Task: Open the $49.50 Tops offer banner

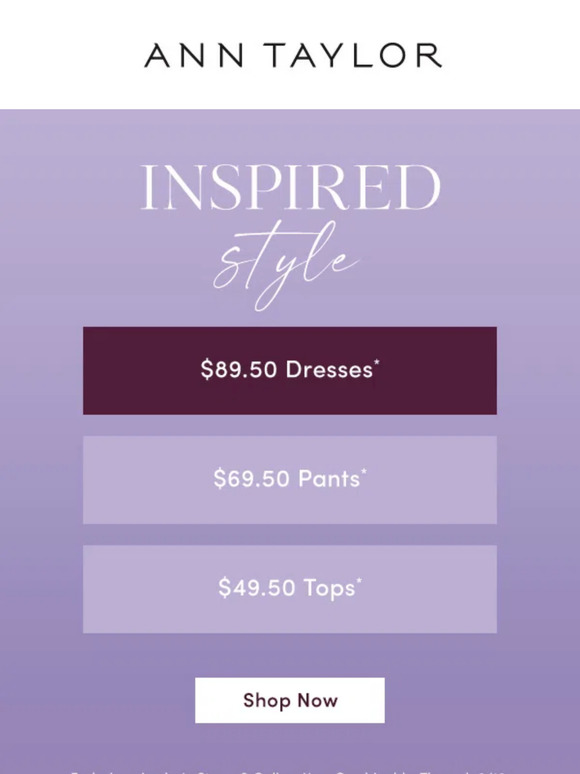Action: (x=290, y=589)
